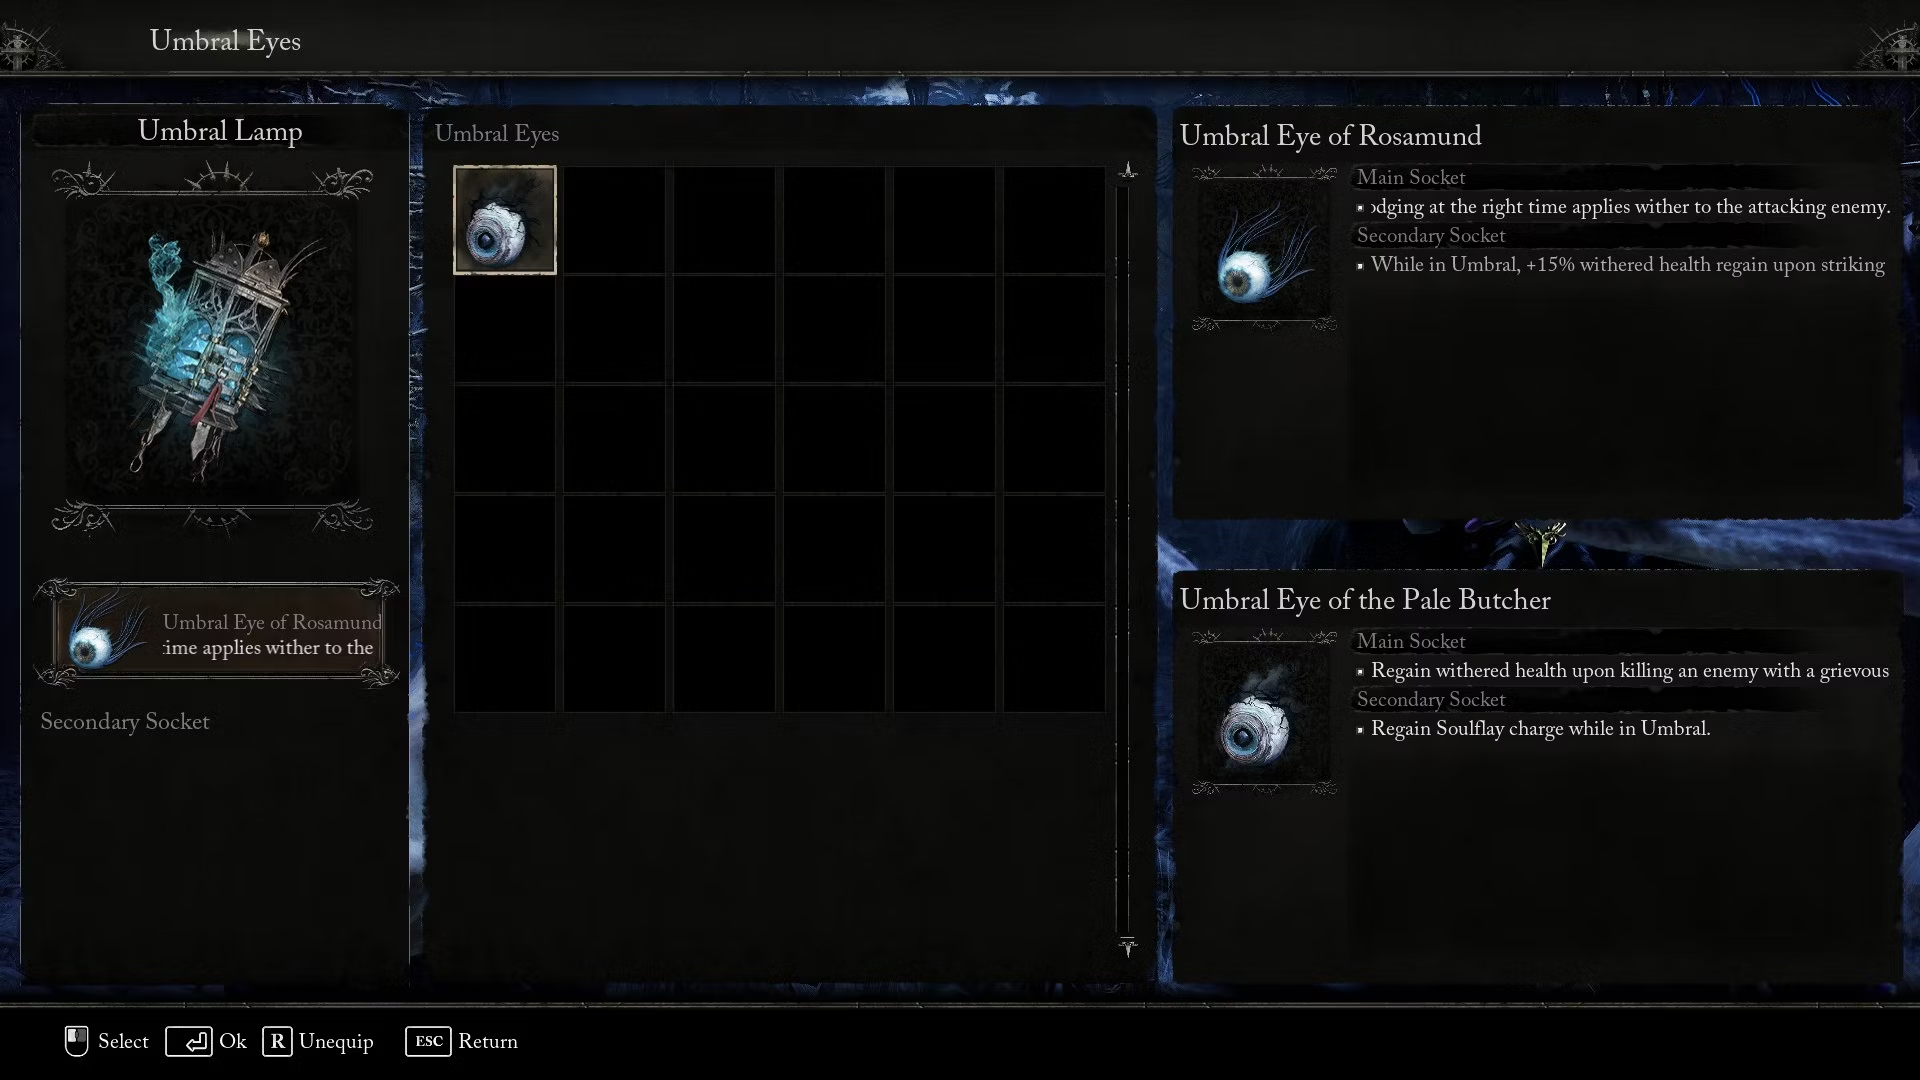Expand the Secondary Socket section
This screenshot has height=1080, width=1920.
124,720
